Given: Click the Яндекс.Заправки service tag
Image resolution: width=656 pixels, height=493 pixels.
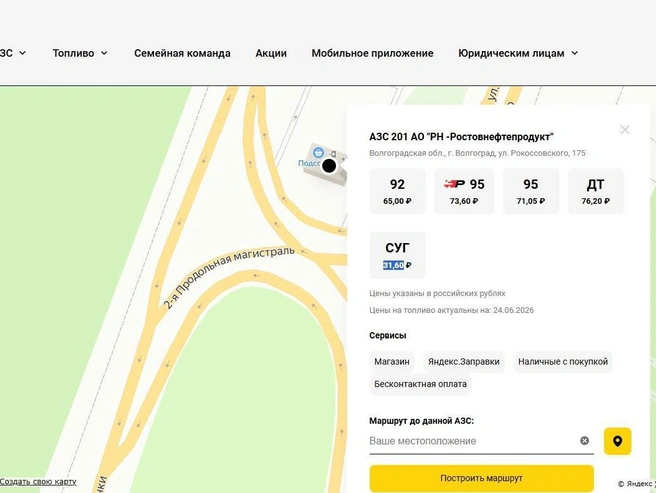Looking at the screenshot, I should pyautogui.click(x=464, y=362).
